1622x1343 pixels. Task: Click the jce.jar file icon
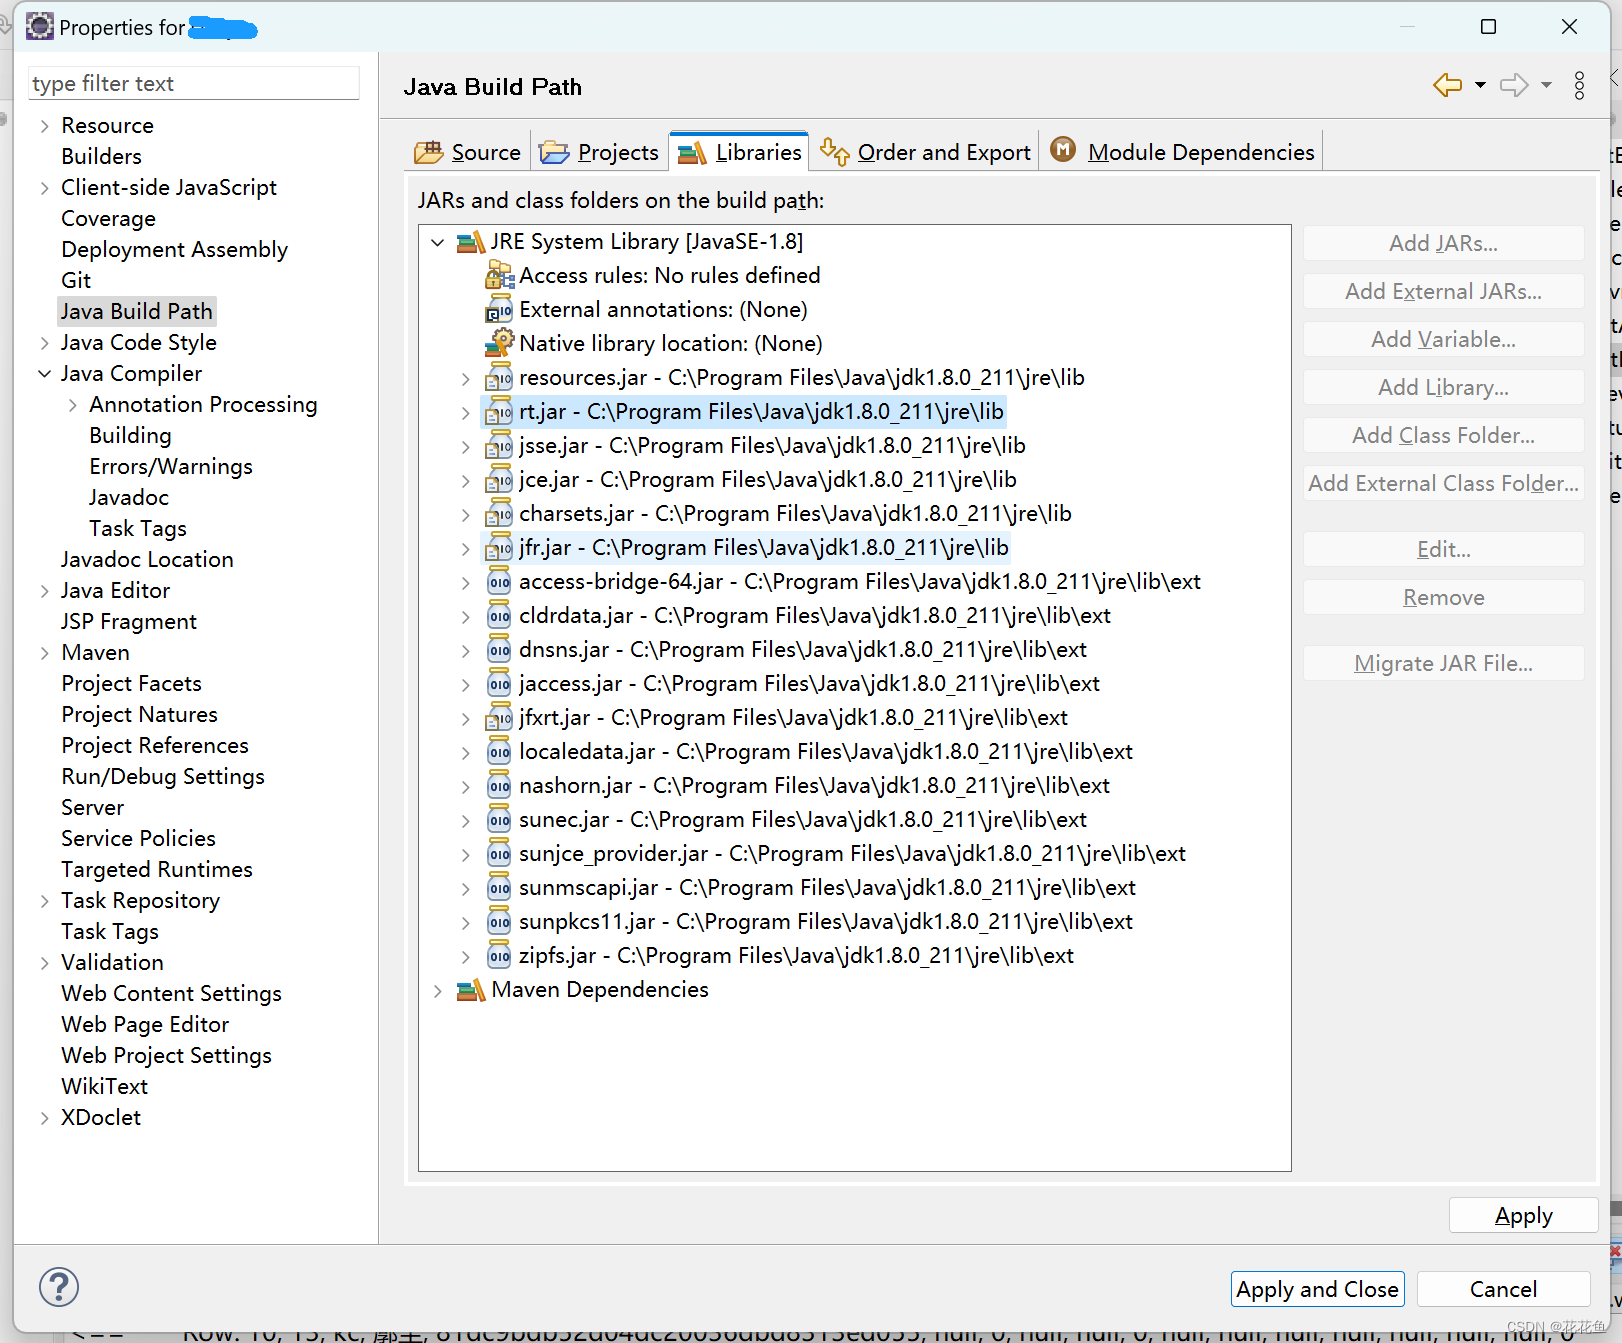coord(499,480)
